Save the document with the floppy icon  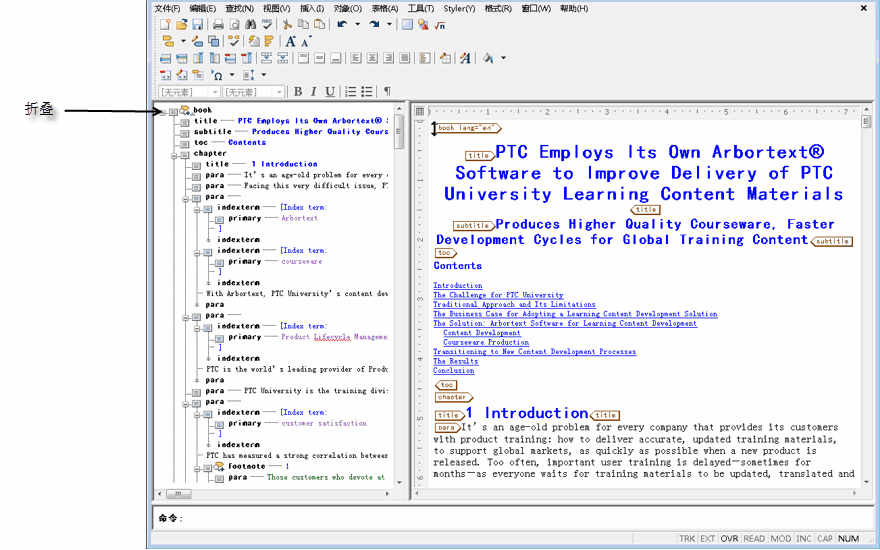198,25
